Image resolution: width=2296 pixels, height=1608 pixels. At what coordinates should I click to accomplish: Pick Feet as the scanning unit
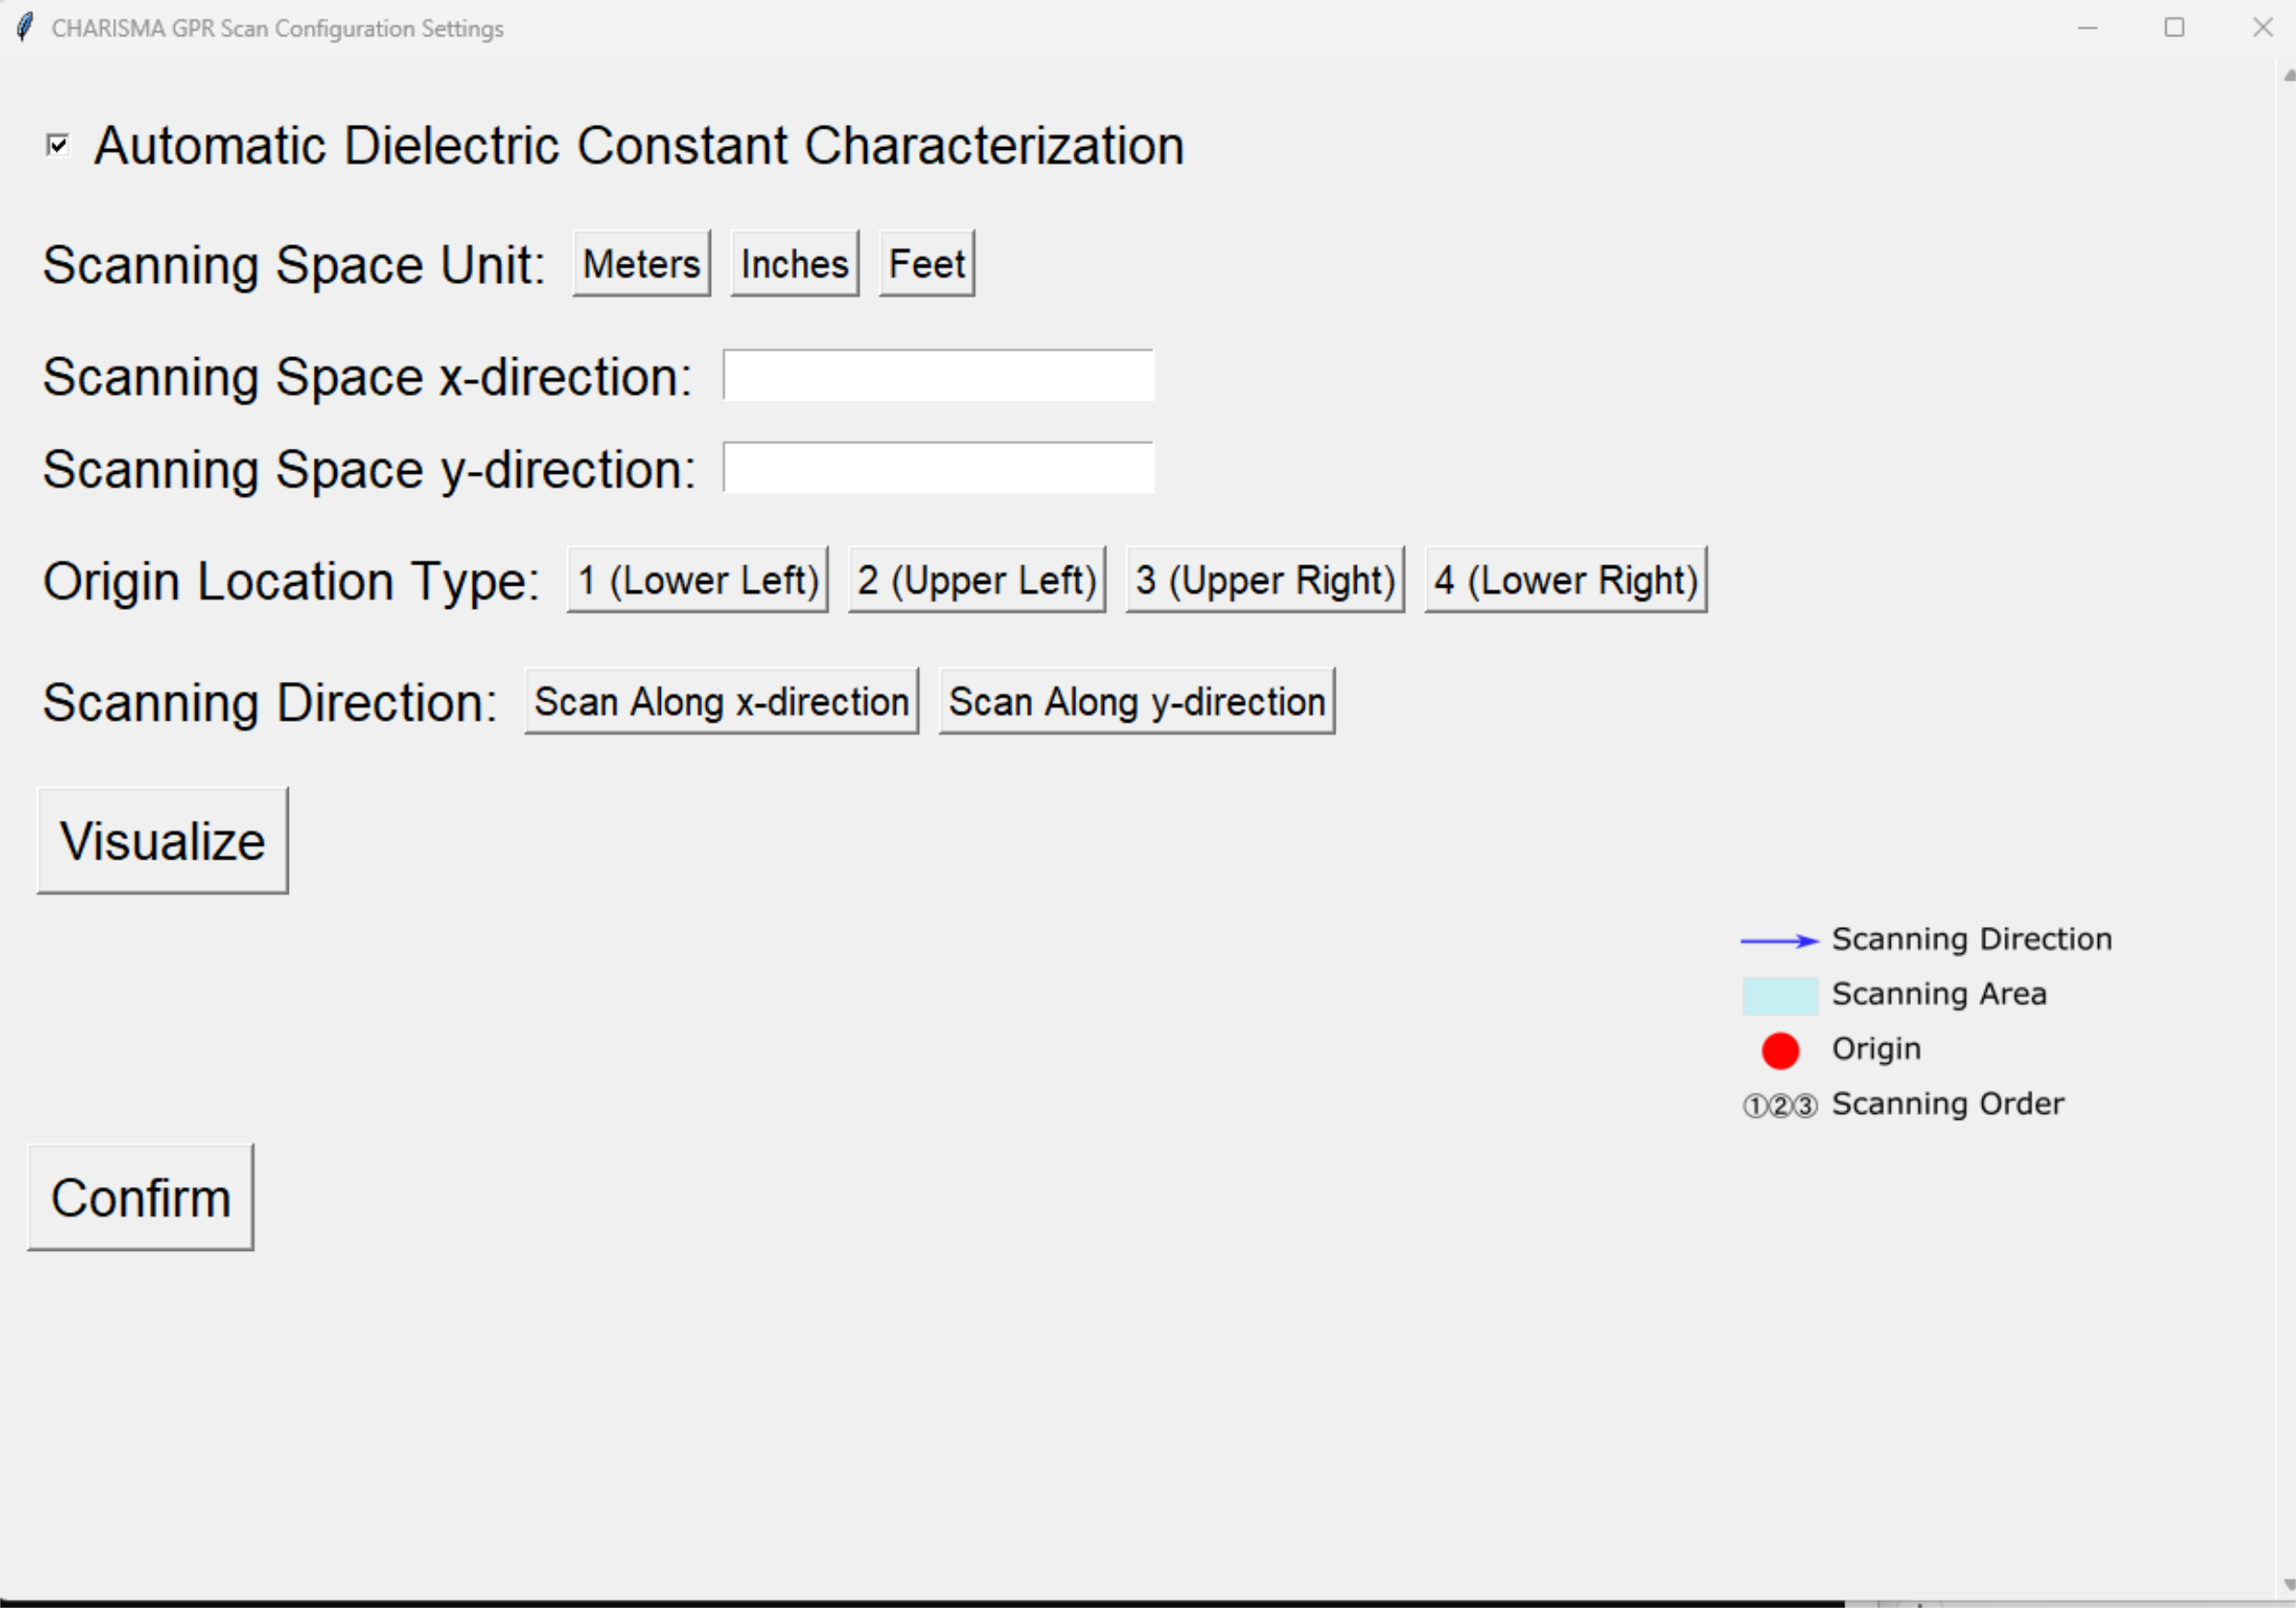pyautogui.click(x=926, y=264)
